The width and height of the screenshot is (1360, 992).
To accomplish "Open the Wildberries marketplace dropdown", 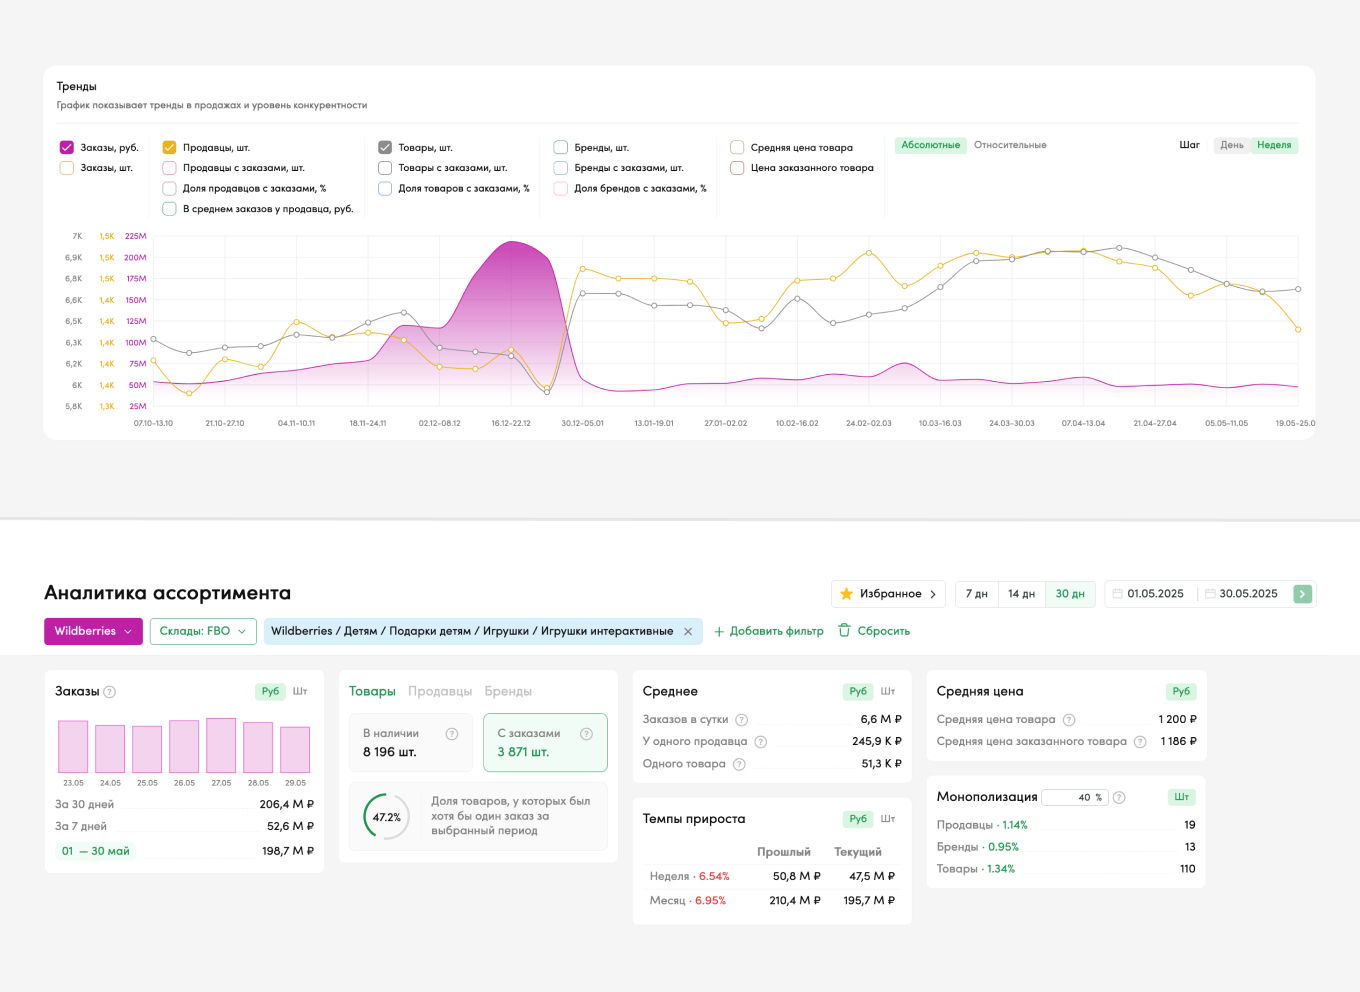I will pyautogui.click(x=93, y=632).
